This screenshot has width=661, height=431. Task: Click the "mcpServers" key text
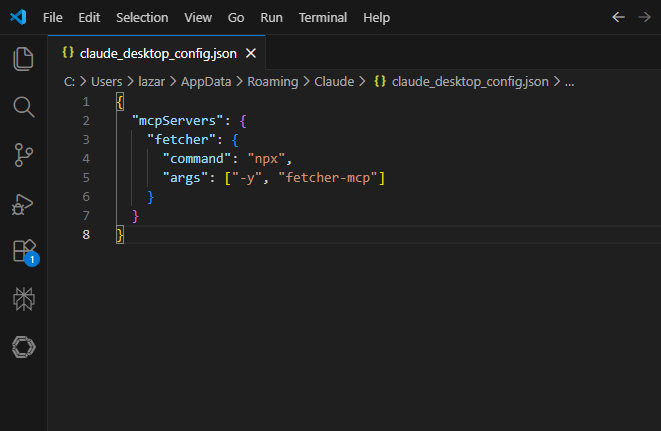[x=177, y=121]
